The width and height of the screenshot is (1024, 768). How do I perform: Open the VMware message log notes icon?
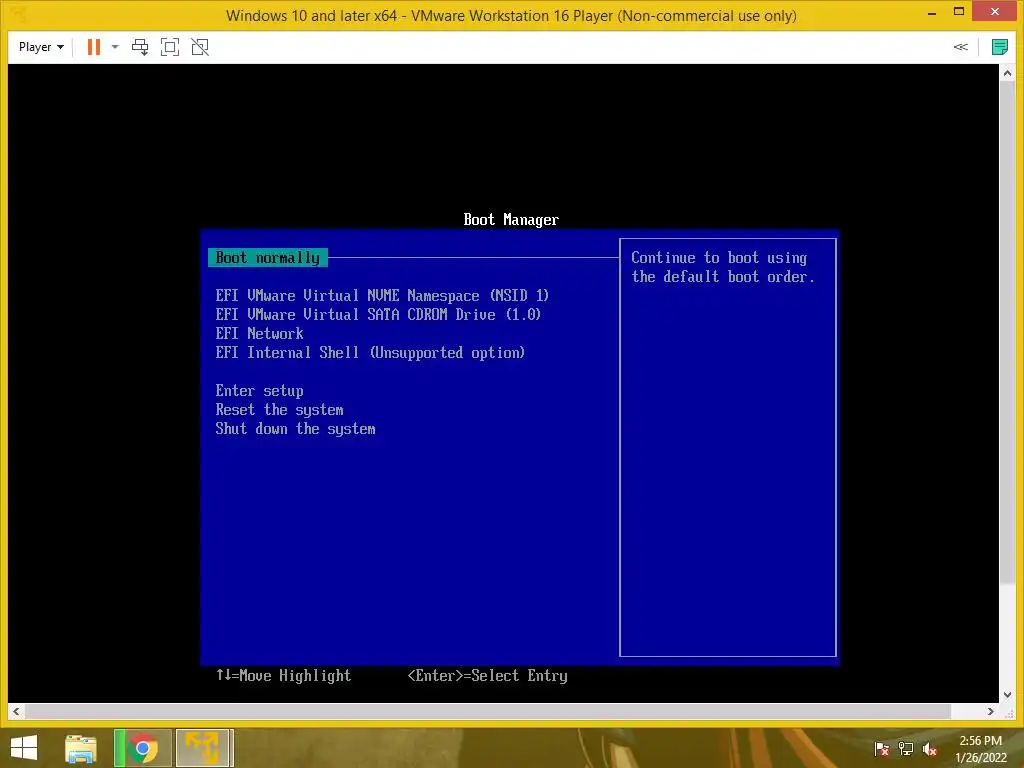tap(999, 47)
